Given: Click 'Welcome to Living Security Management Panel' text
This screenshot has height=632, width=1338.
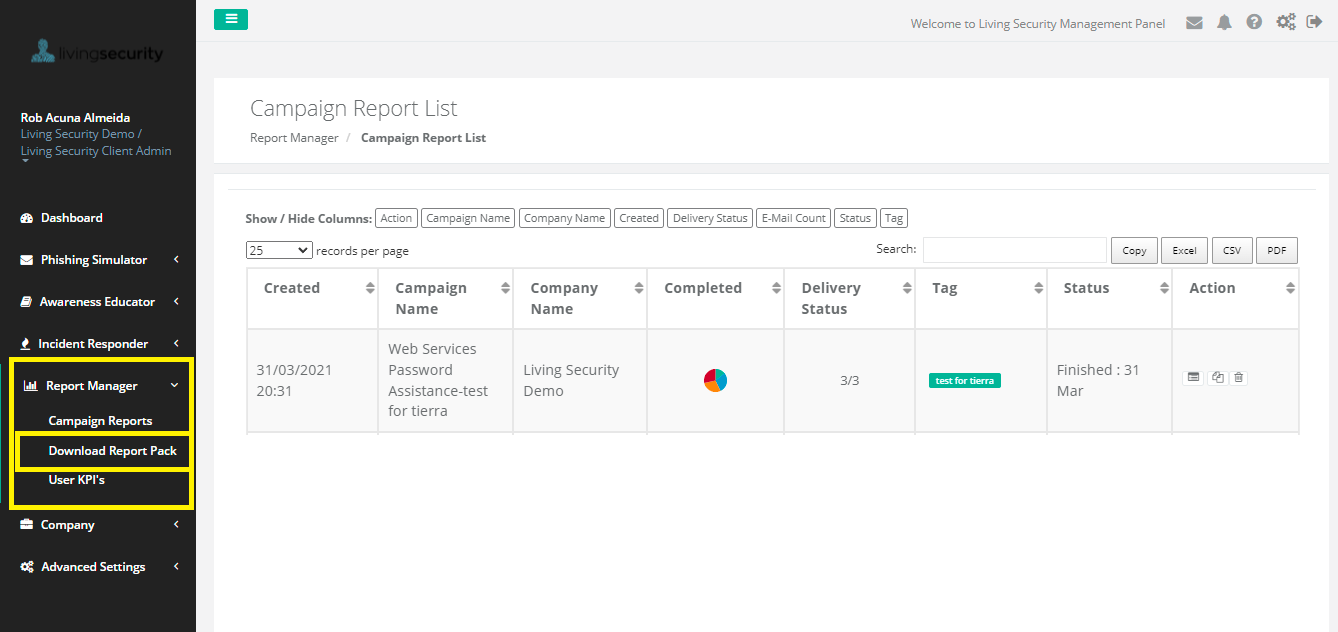Looking at the screenshot, I should (x=1038, y=23).
